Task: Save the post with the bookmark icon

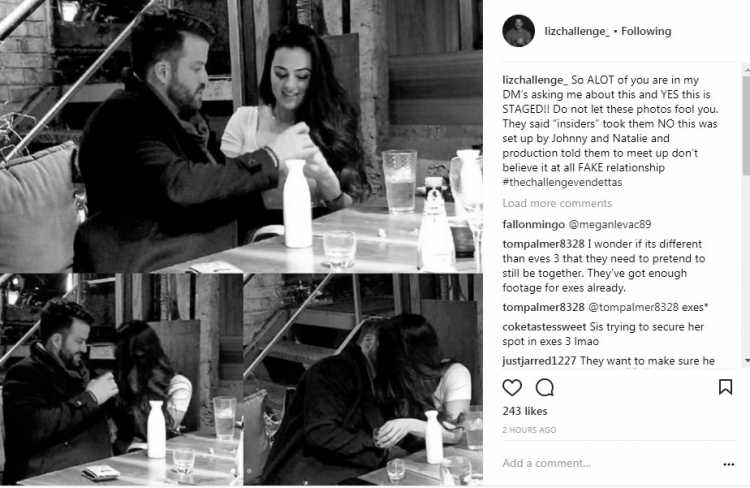Action: [725, 387]
